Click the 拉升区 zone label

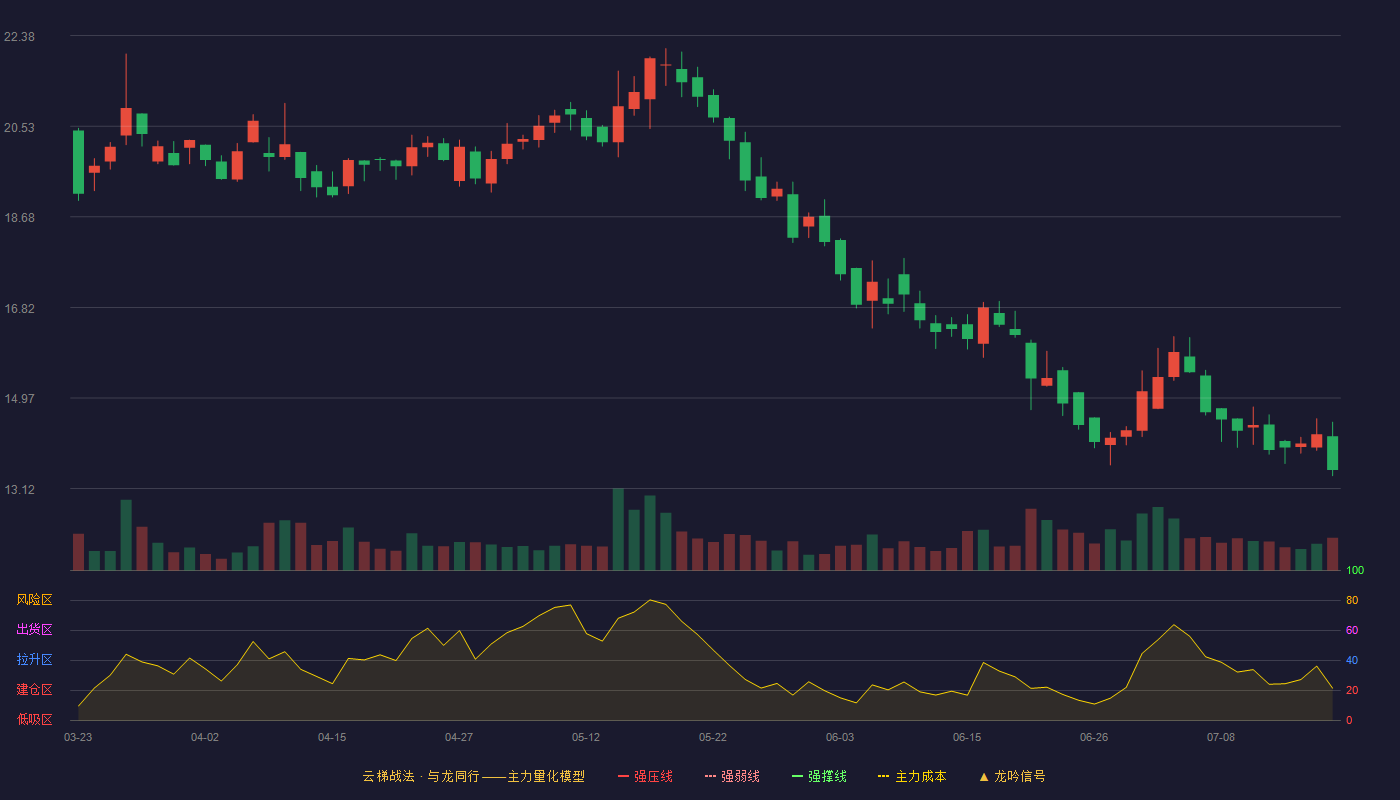[34, 660]
